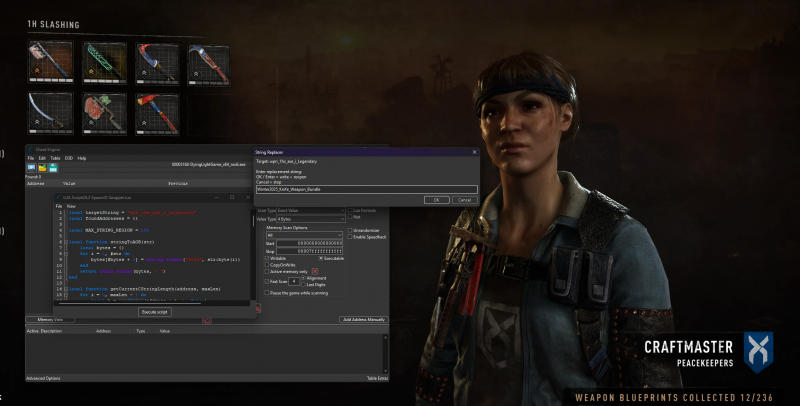Screen dimensions: 800x406
Task: Click the Cheat Engine logo in its title bar
Action: [31, 149]
